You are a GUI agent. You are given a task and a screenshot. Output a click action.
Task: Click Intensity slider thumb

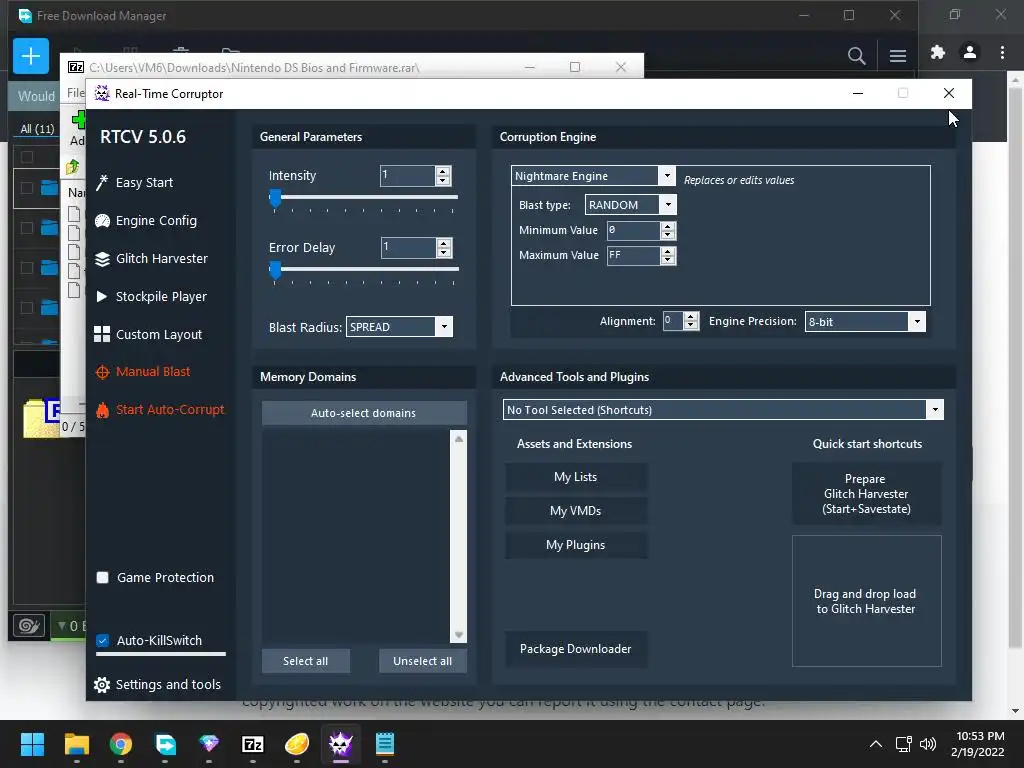click(x=276, y=198)
